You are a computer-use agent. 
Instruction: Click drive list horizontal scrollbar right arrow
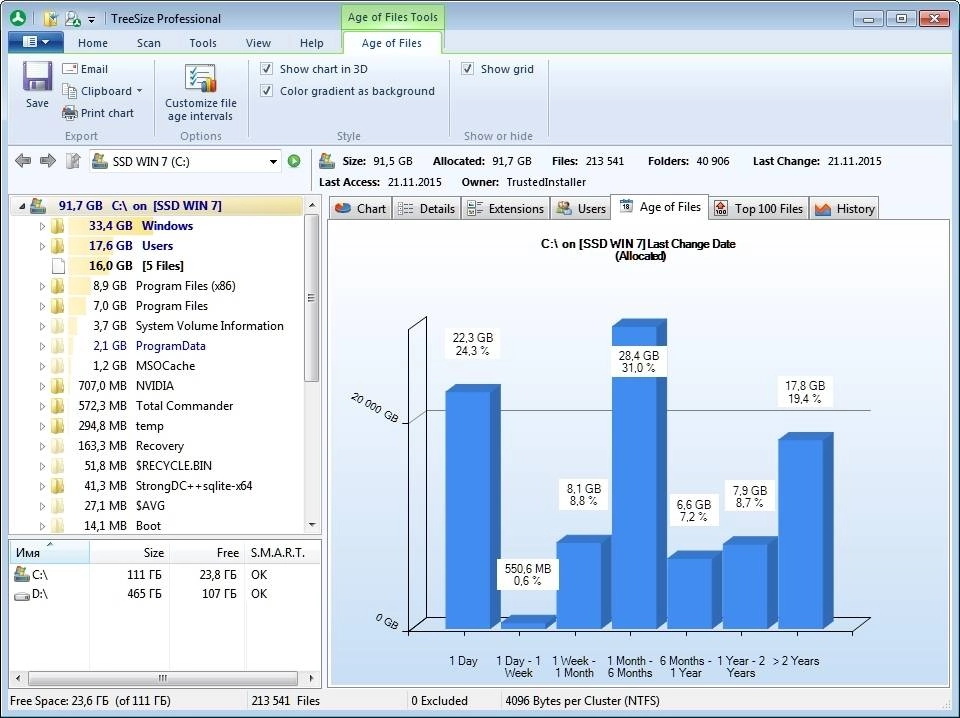[x=312, y=678]
